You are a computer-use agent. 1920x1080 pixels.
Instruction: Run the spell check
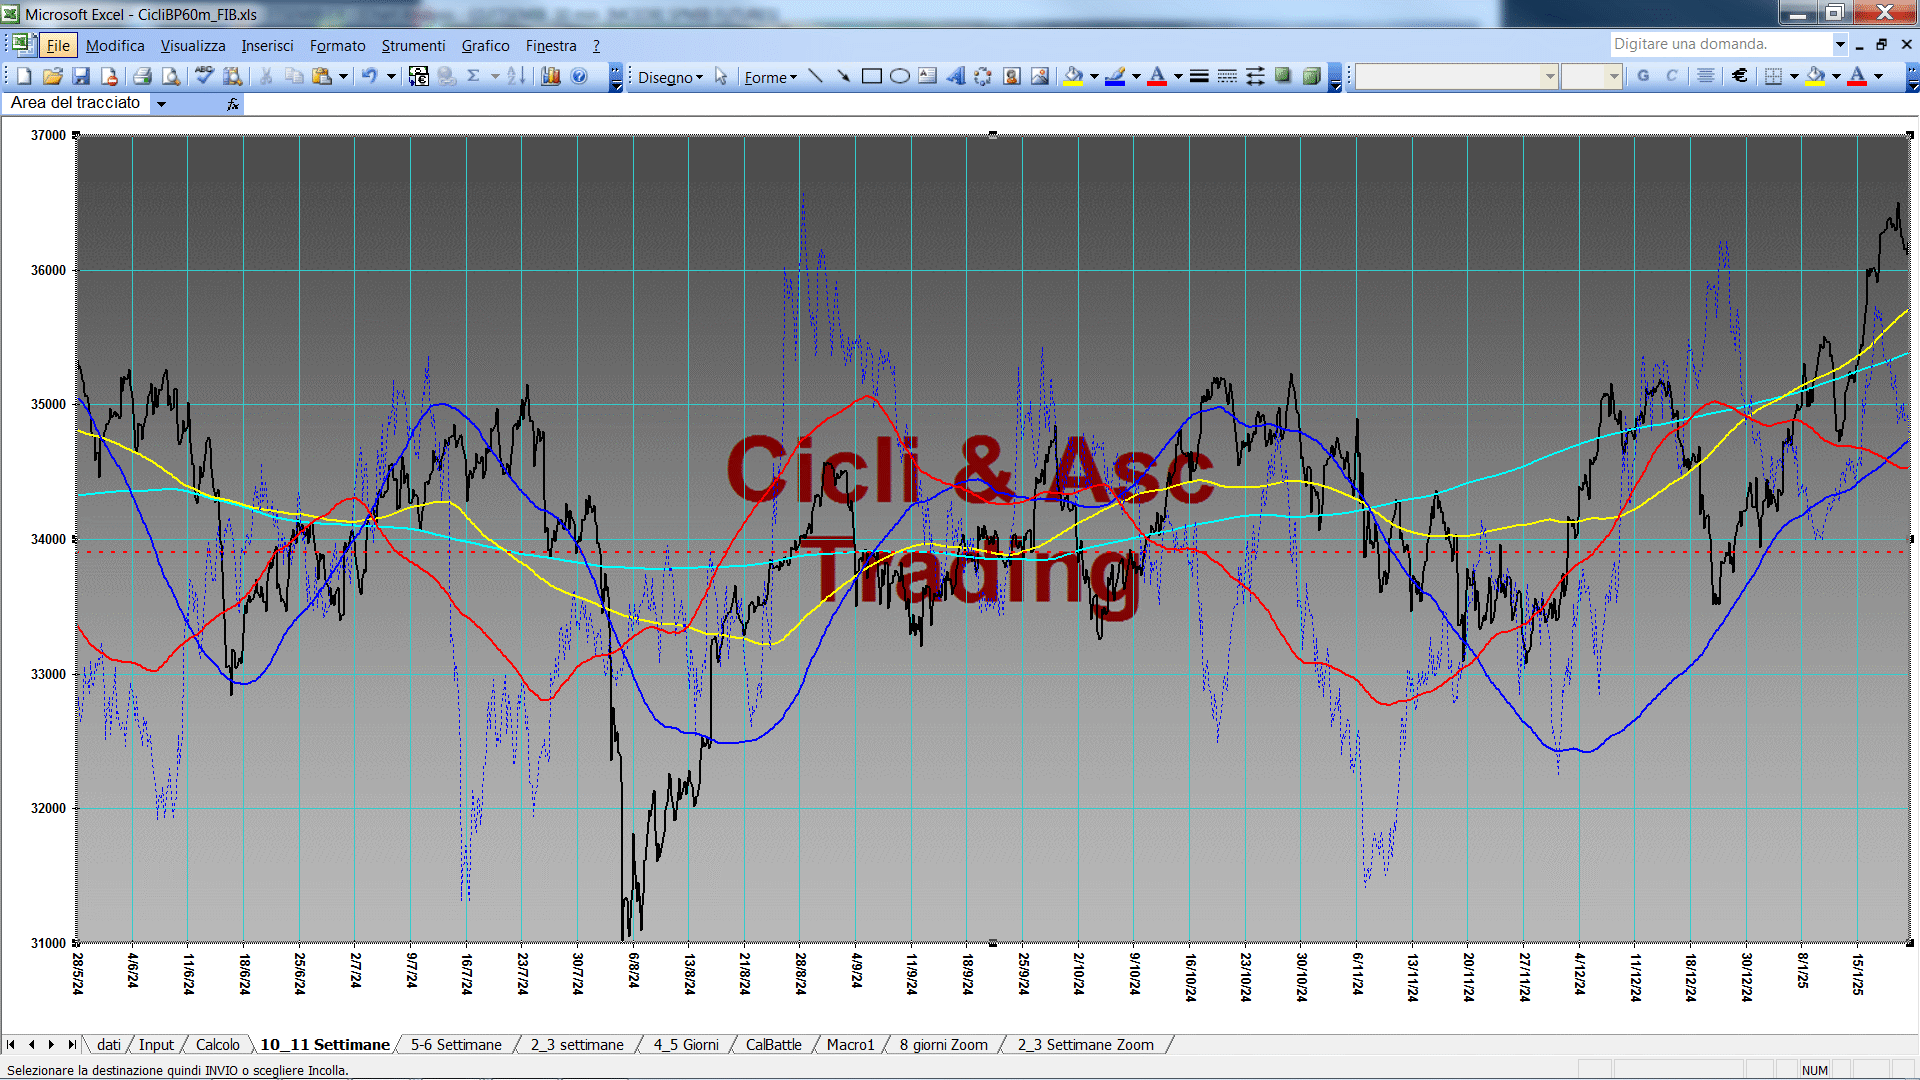tap(204, 77)
